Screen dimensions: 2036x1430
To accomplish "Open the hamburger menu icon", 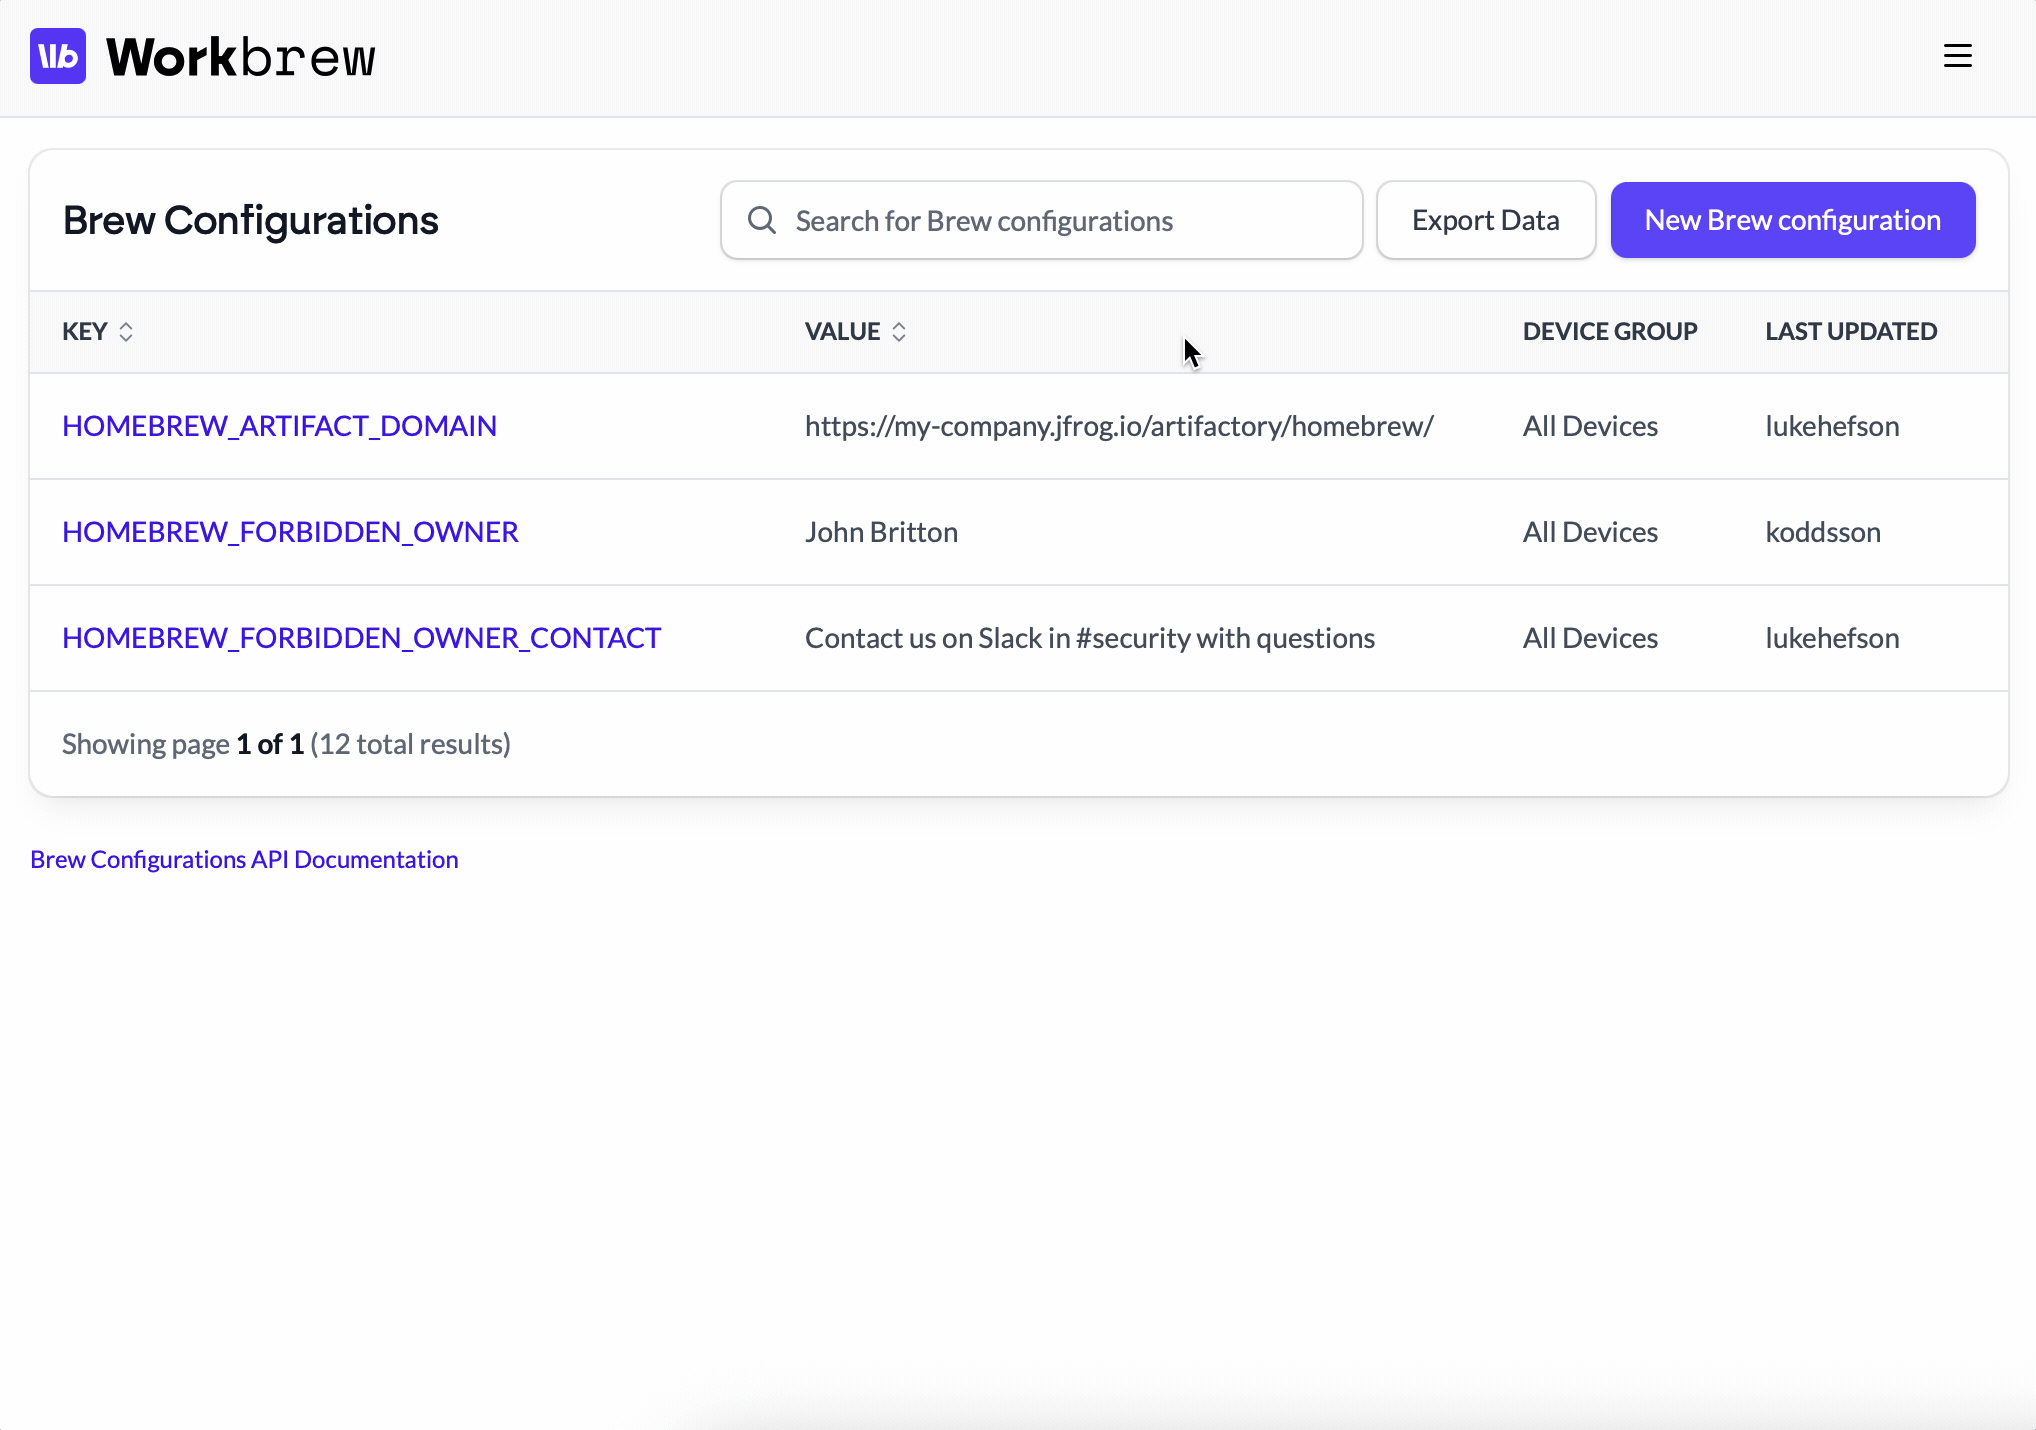I will coord(1957,56).
